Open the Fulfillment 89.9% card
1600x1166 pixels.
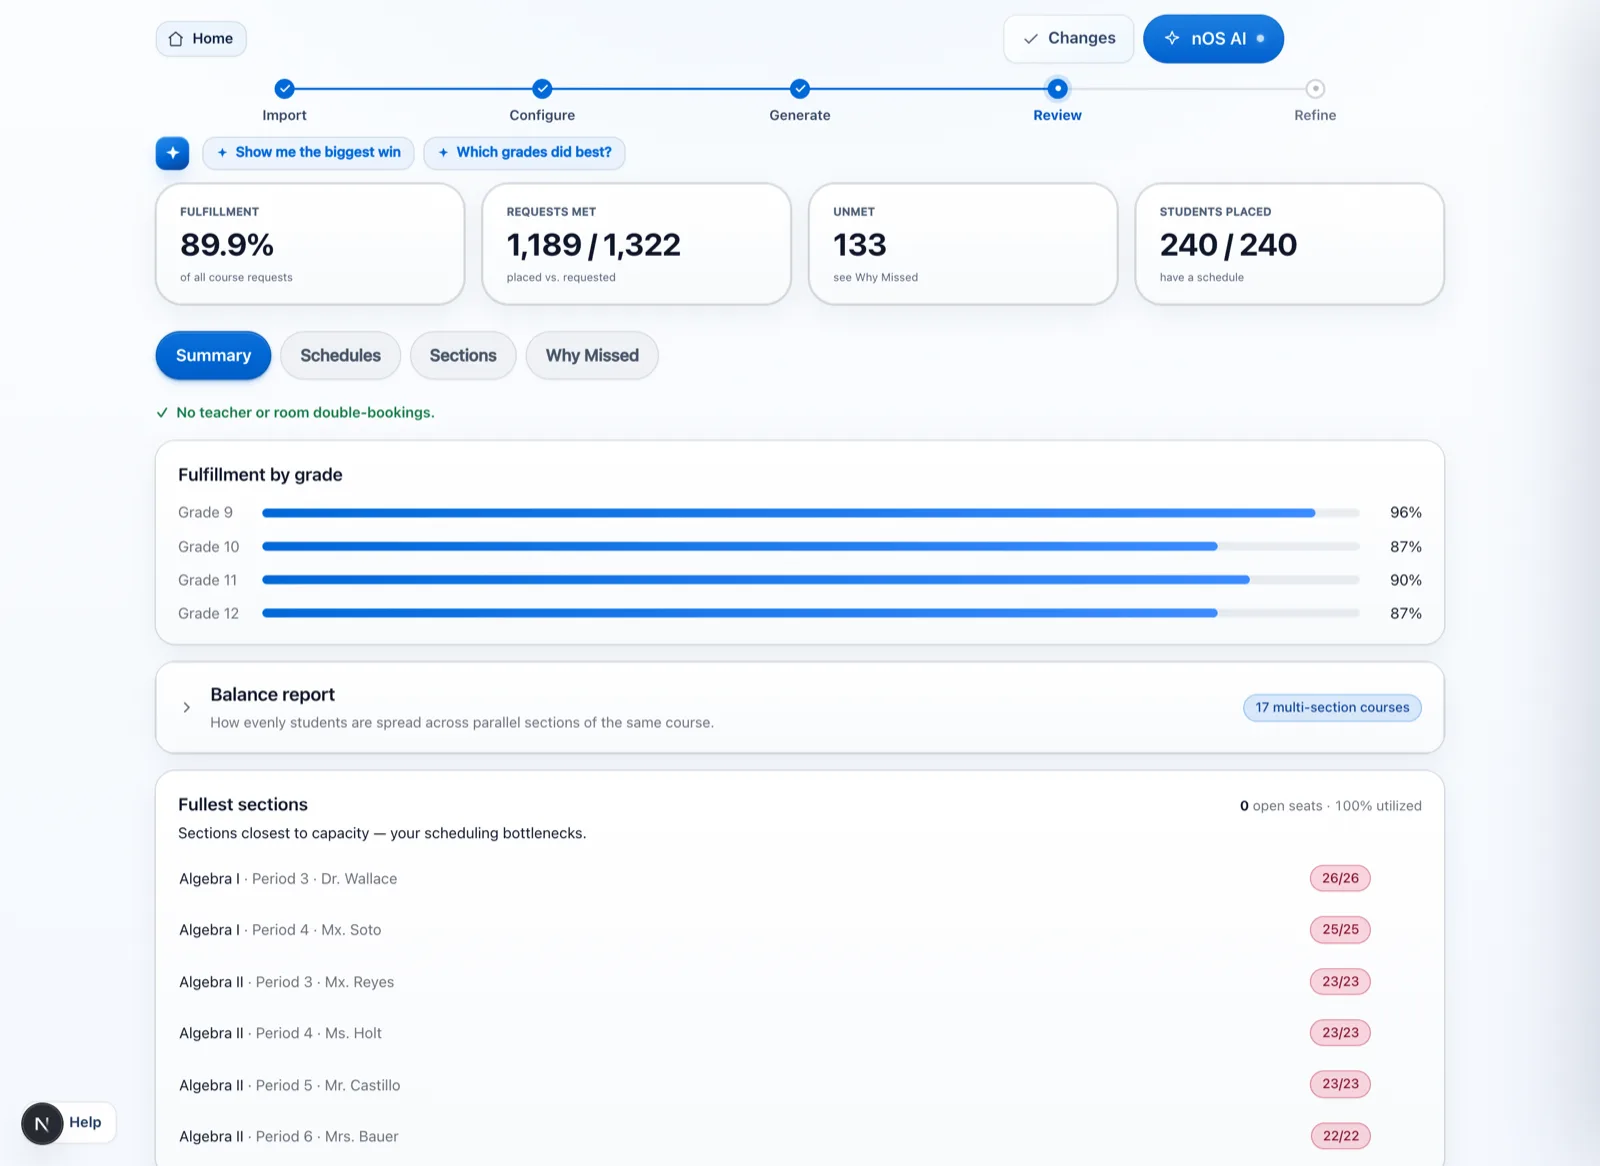tap(310, 244)
